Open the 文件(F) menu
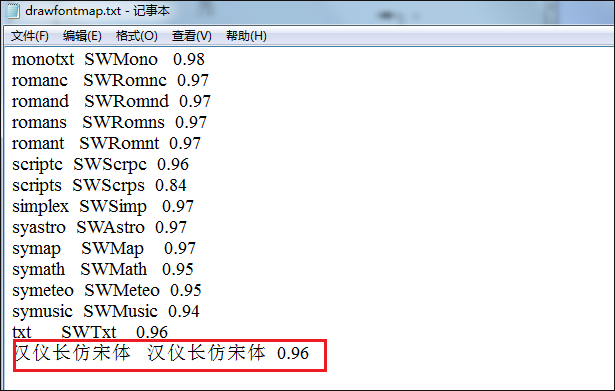 pyautogui.click(x=30, y=36)
